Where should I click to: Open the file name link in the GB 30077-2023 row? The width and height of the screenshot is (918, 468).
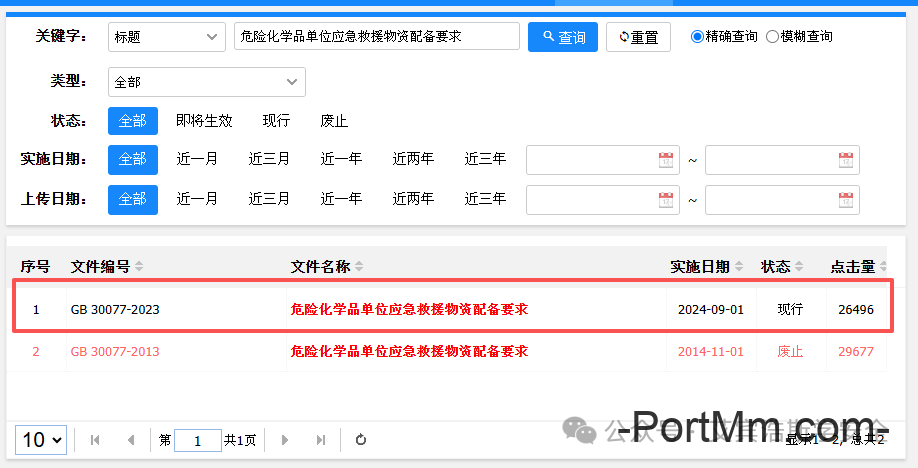click(409, 309)
